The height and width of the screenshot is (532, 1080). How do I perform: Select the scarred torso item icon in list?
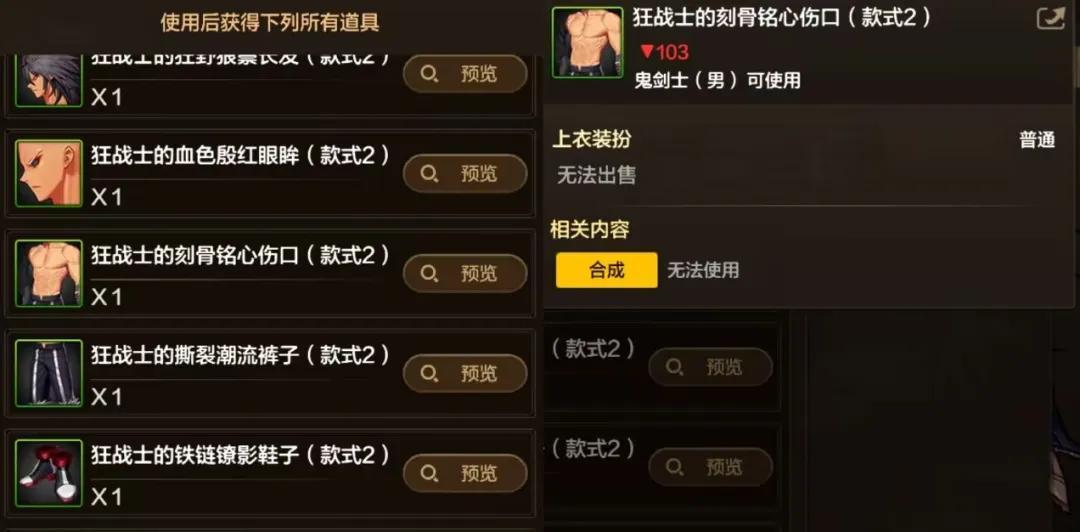49,274
